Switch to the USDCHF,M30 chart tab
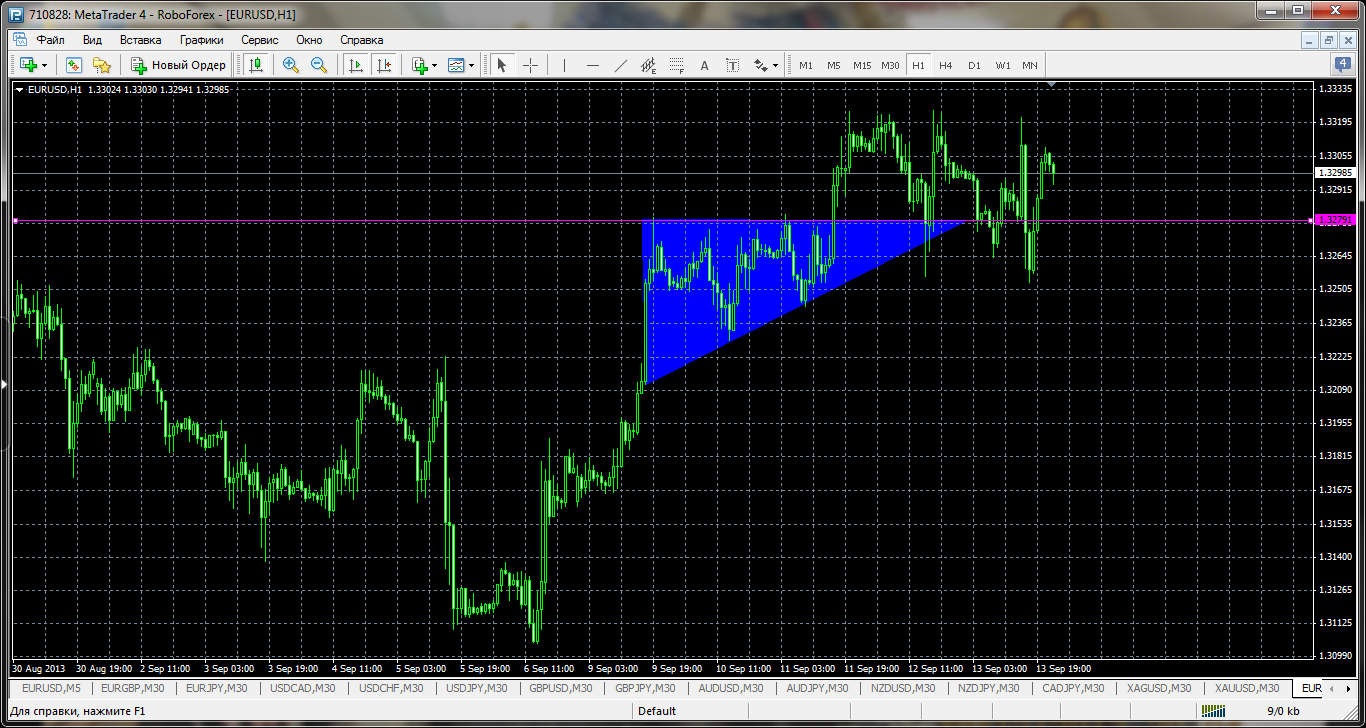Viewport: 1366px width, 728px height. click(x=390, y=688)
